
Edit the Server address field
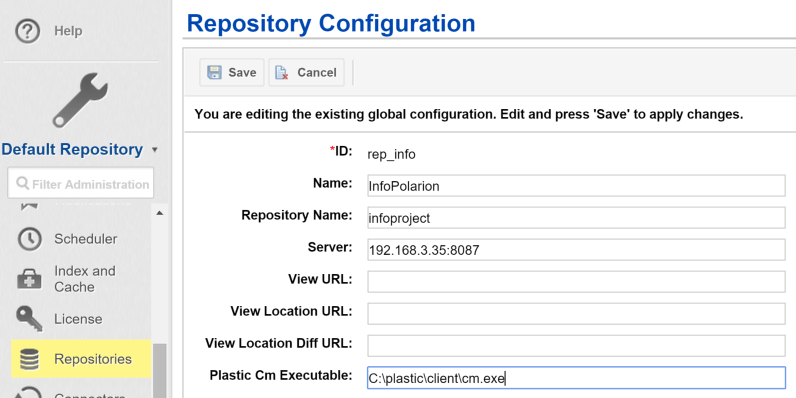[576, 250]
